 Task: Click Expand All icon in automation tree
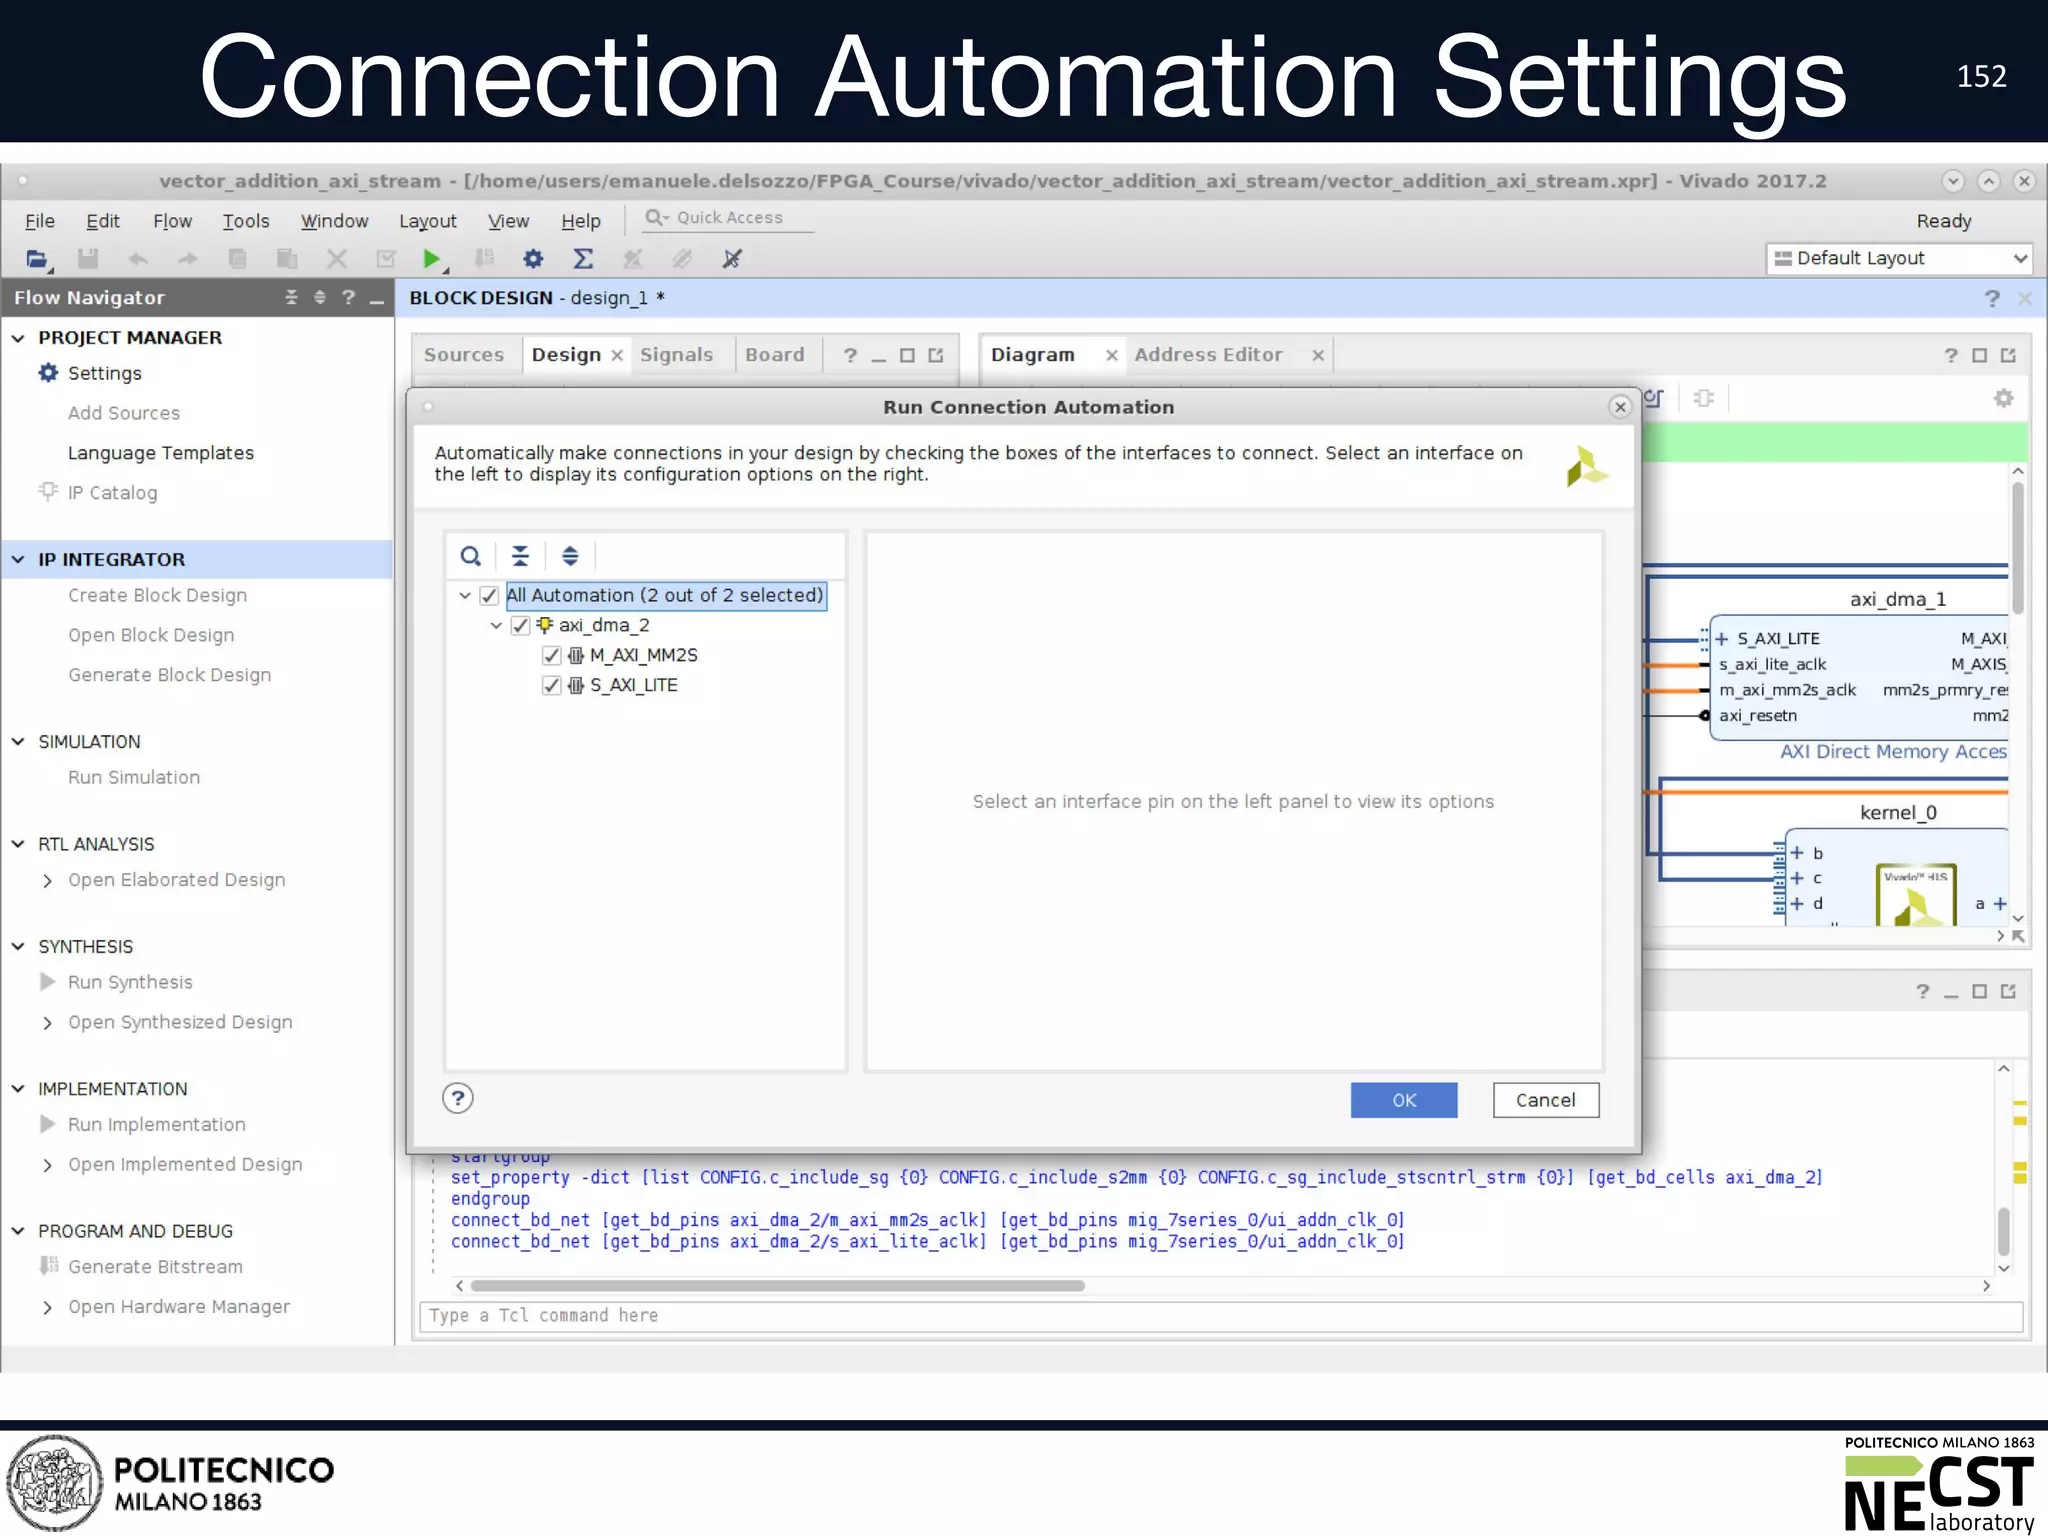tap(570, 556)
